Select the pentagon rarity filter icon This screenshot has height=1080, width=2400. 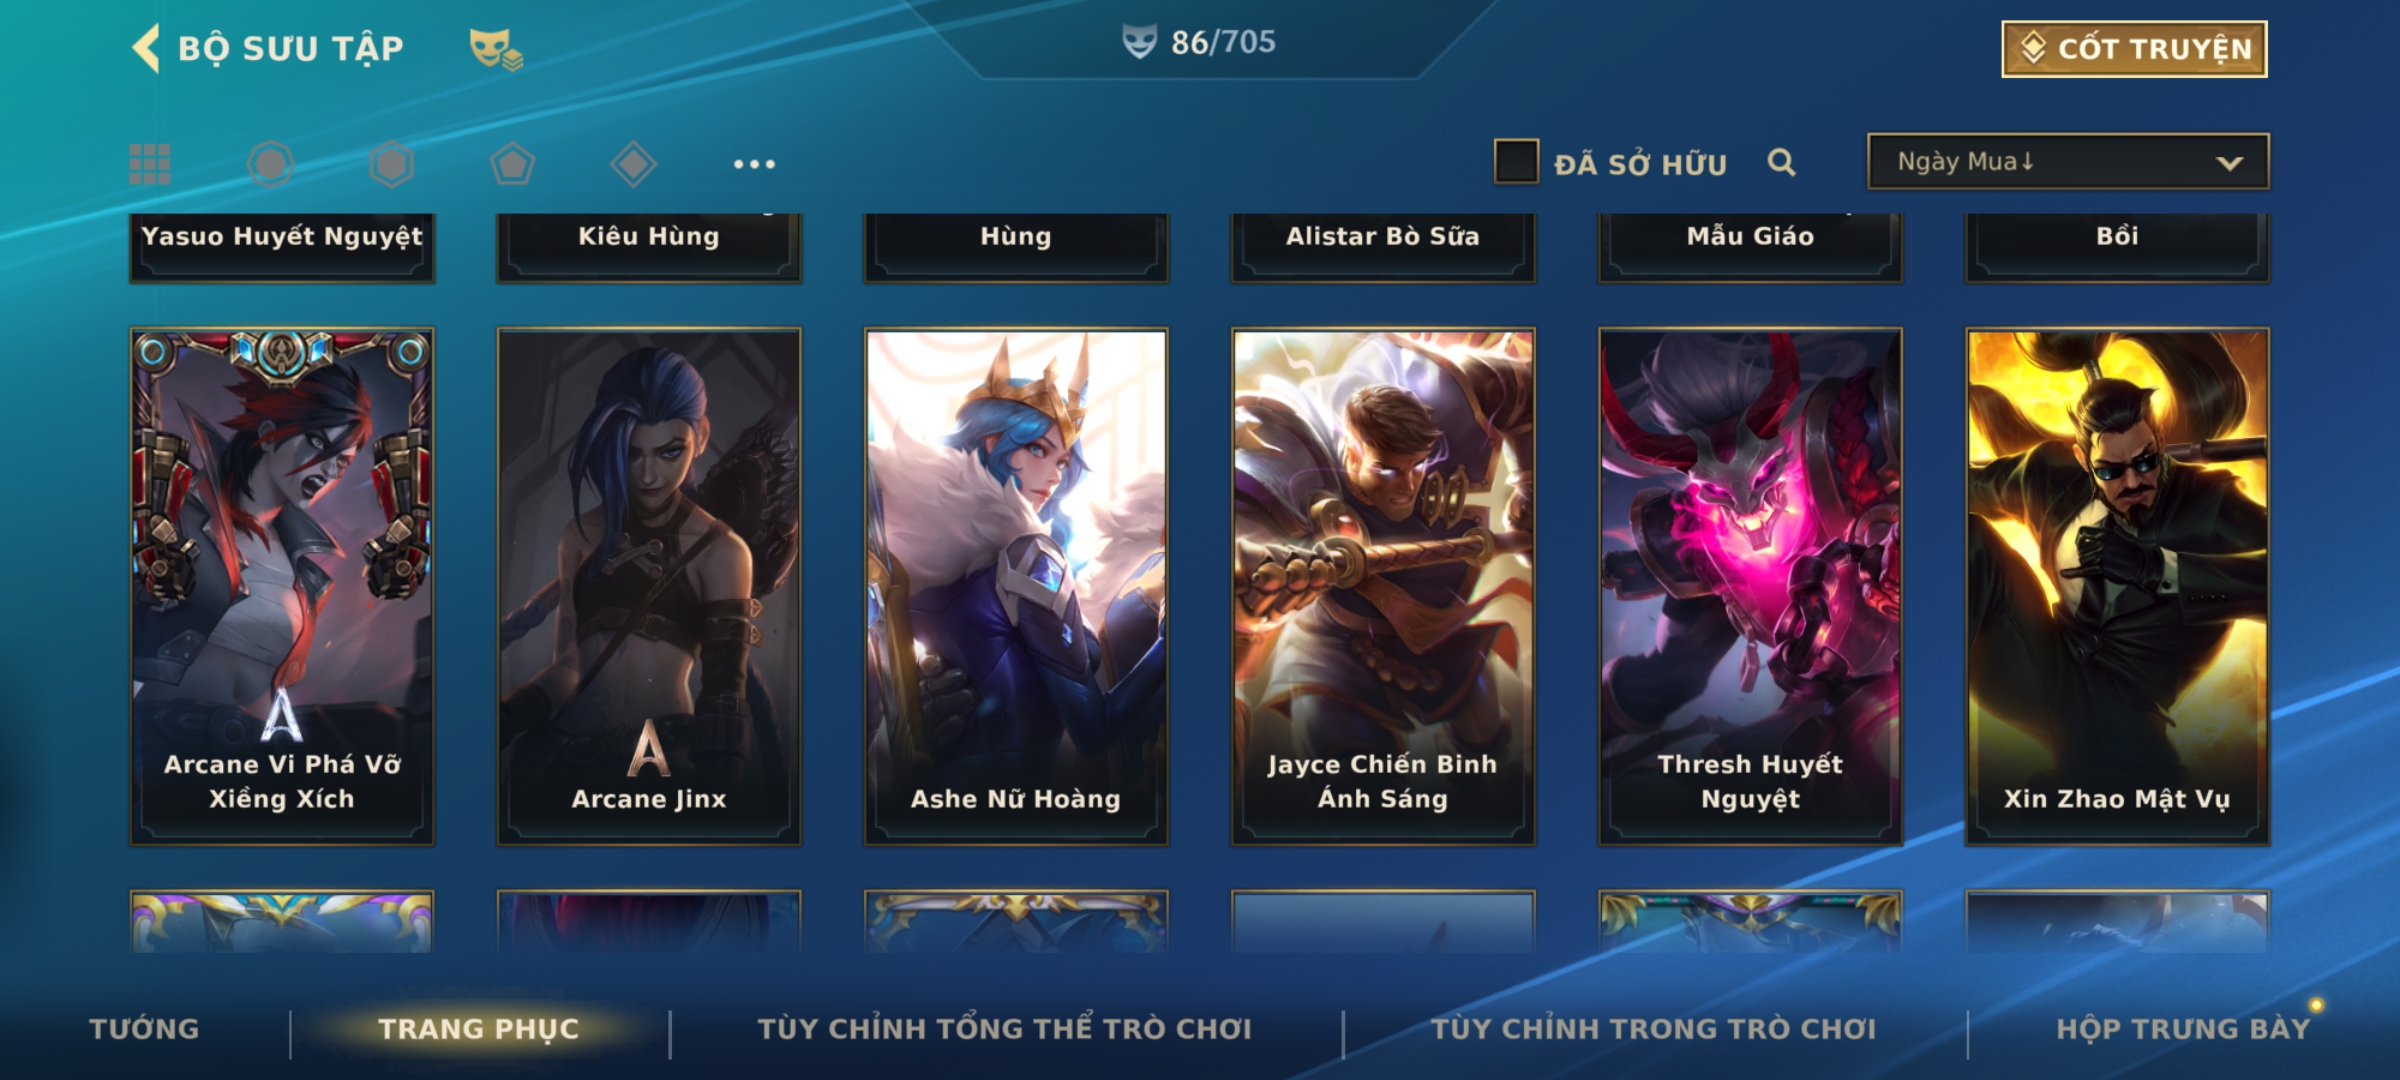(x=512, y=164)
